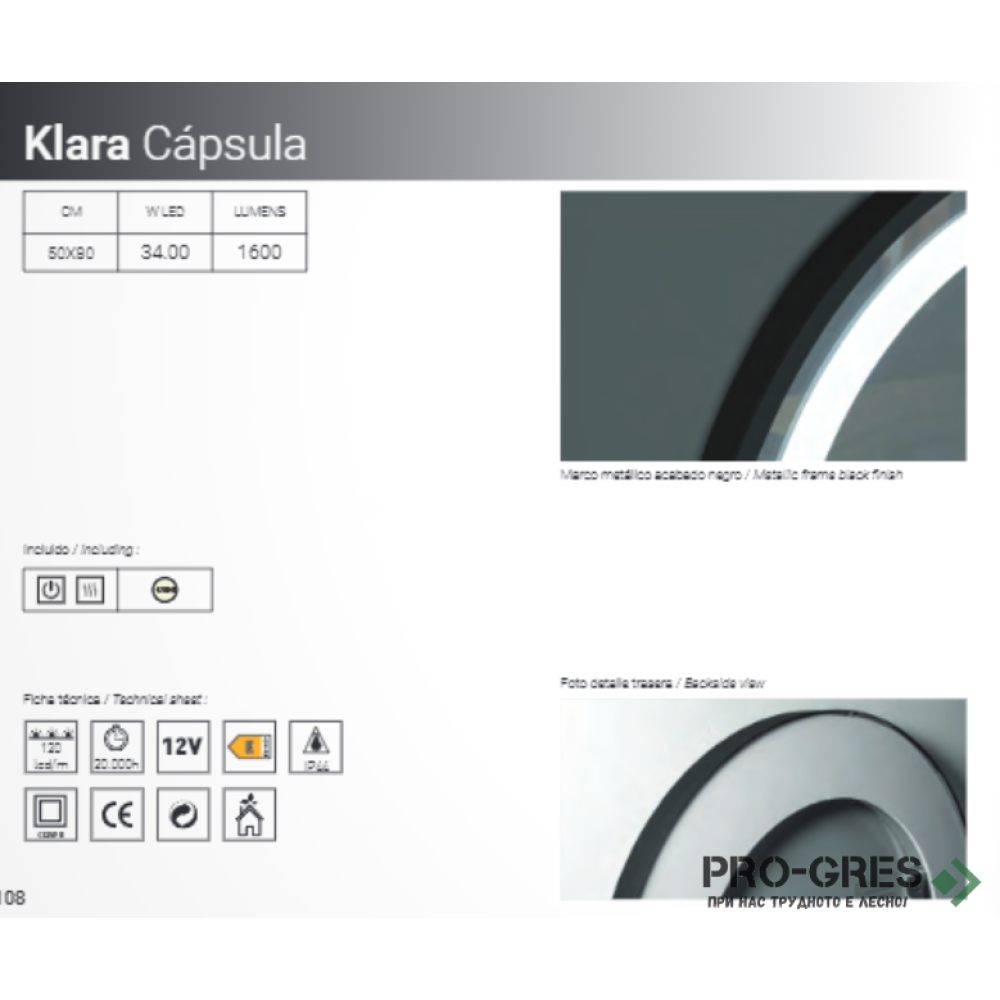
Task: Click the IP44 water protection icon
Action: [x=316, y=747]
